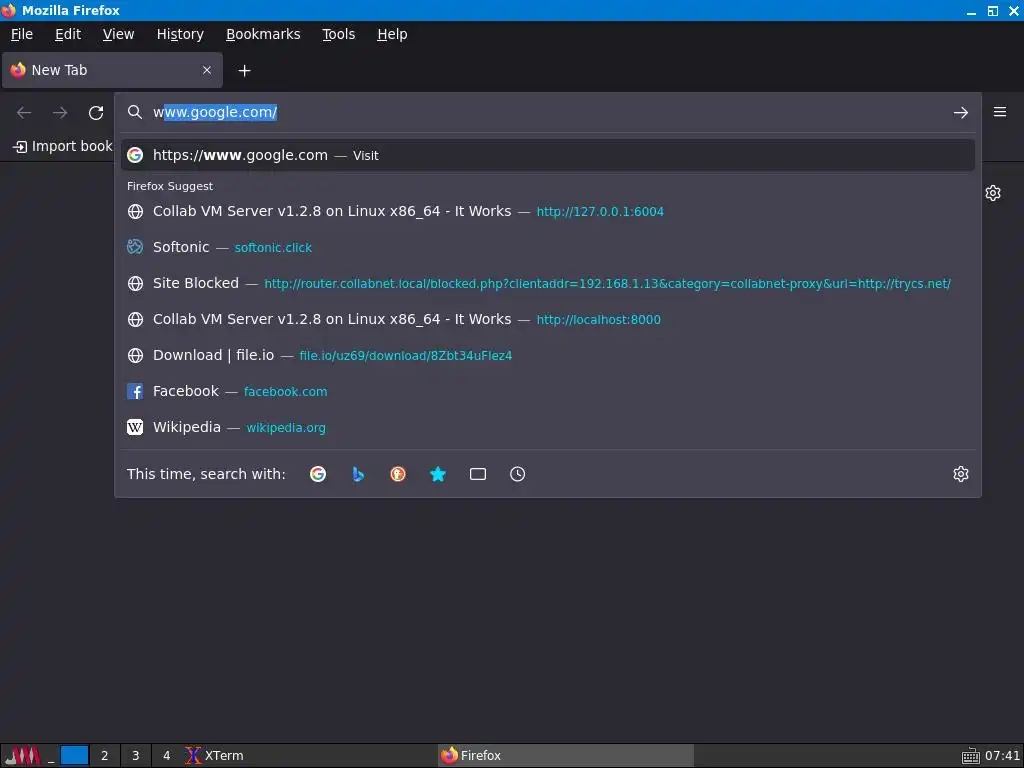Search this time with DuckDuckGo icon
Viewport: 1024px width, 768px height.
[x=398, y=474]
